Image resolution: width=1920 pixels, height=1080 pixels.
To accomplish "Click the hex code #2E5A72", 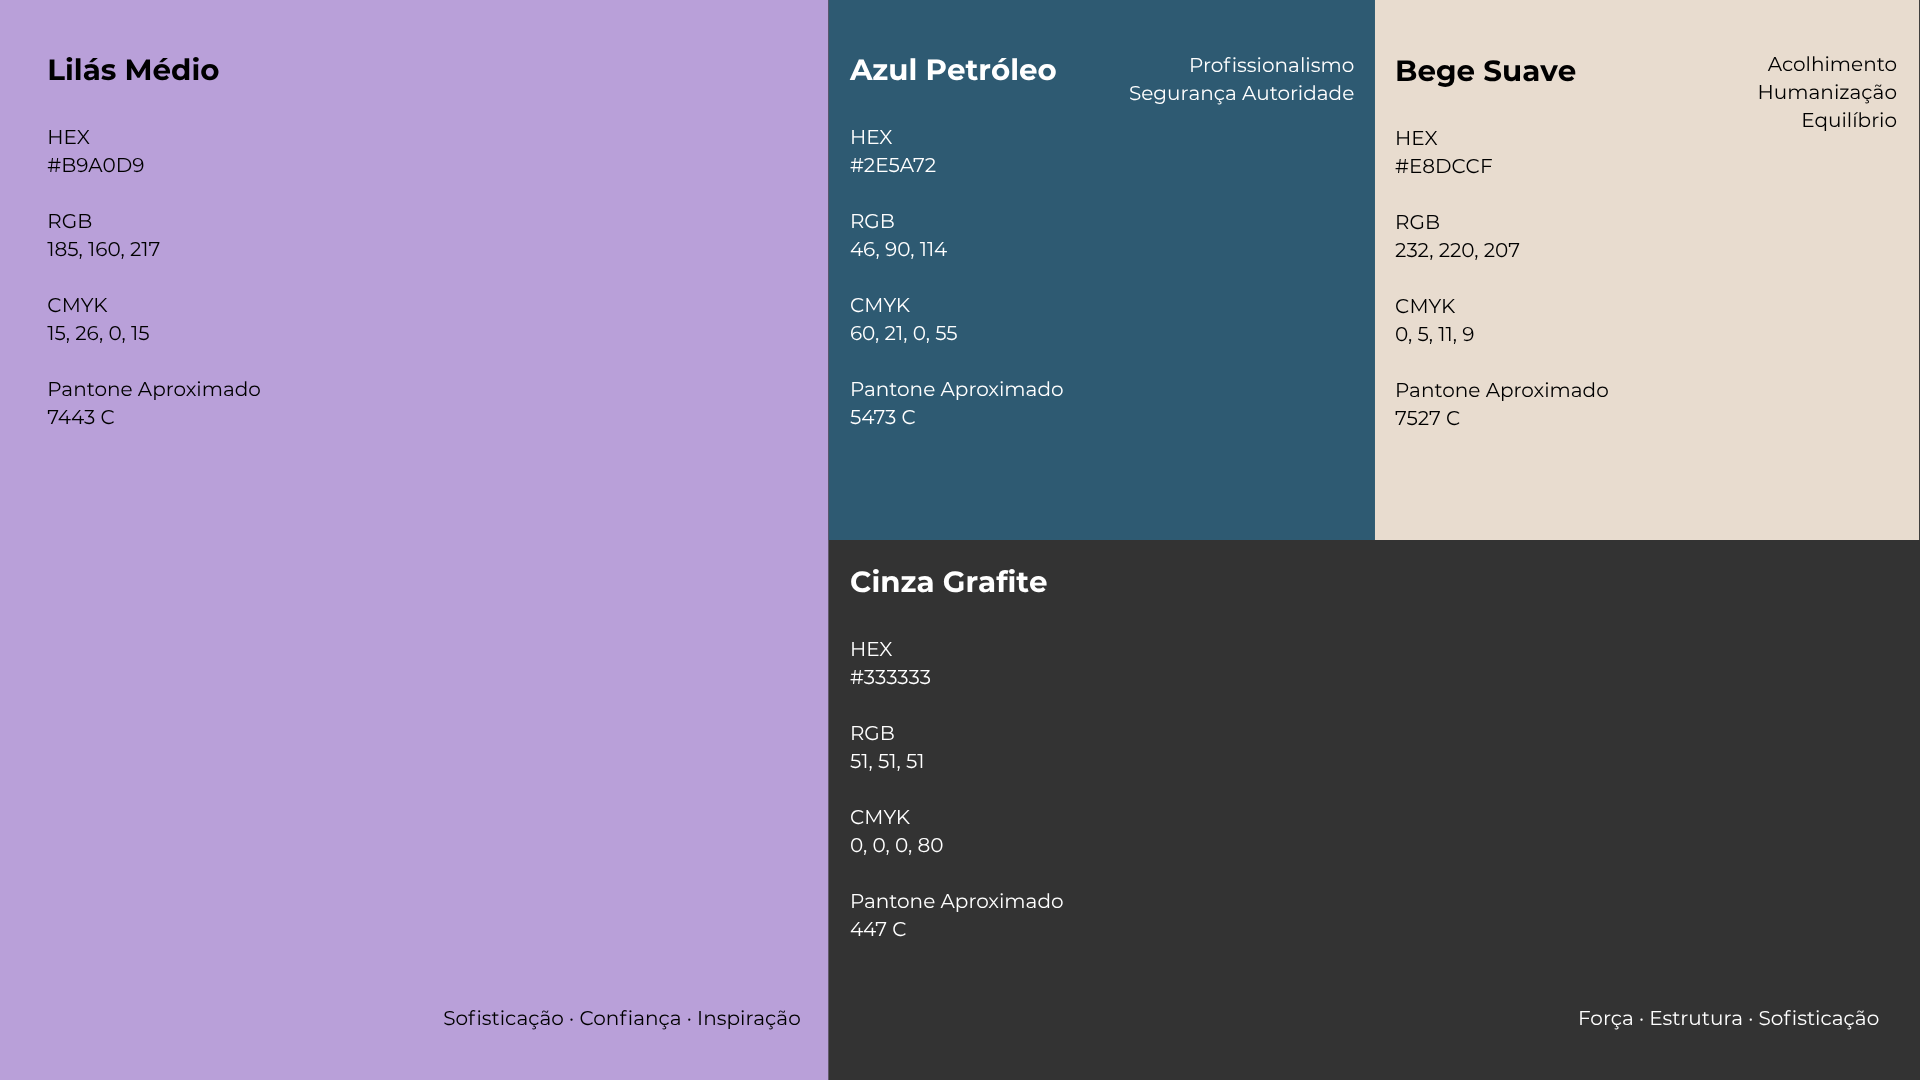I will click(892, 165).
